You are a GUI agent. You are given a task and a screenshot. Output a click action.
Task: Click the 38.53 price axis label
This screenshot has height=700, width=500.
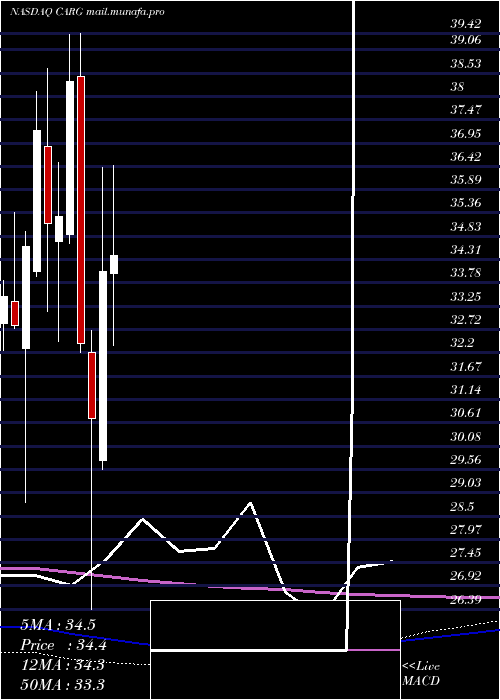(466, 63)
